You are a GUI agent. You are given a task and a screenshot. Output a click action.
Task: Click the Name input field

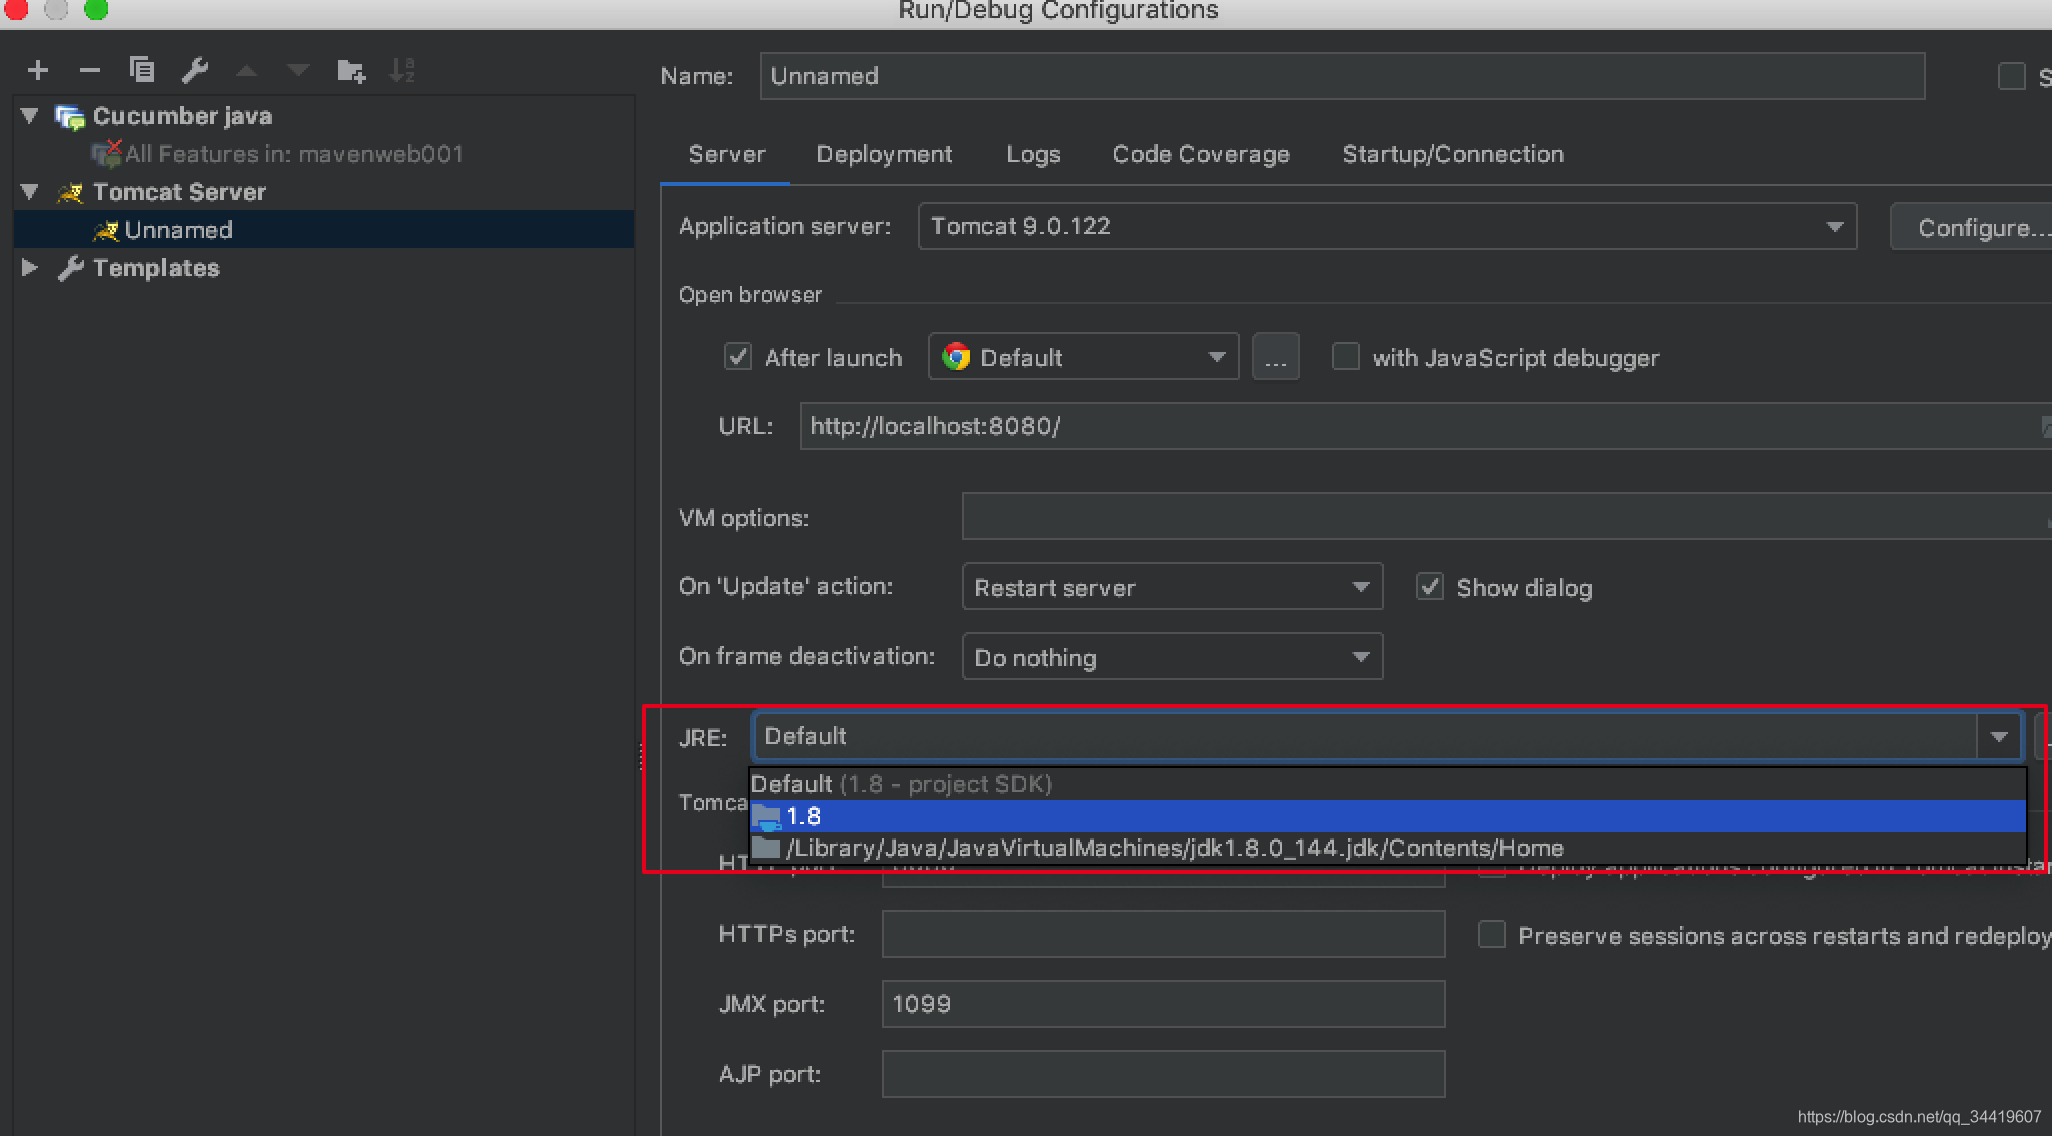1342,76
